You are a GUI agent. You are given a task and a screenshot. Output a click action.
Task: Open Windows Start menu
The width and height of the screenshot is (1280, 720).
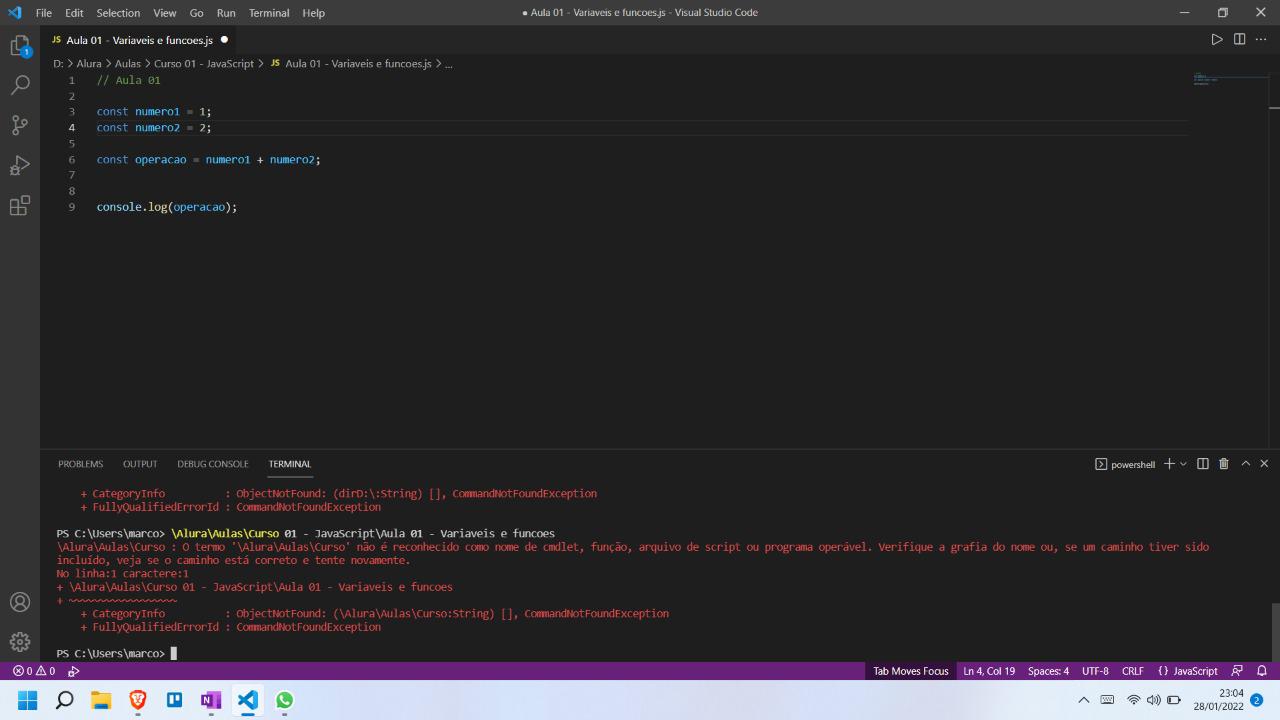tap(27, 700)
